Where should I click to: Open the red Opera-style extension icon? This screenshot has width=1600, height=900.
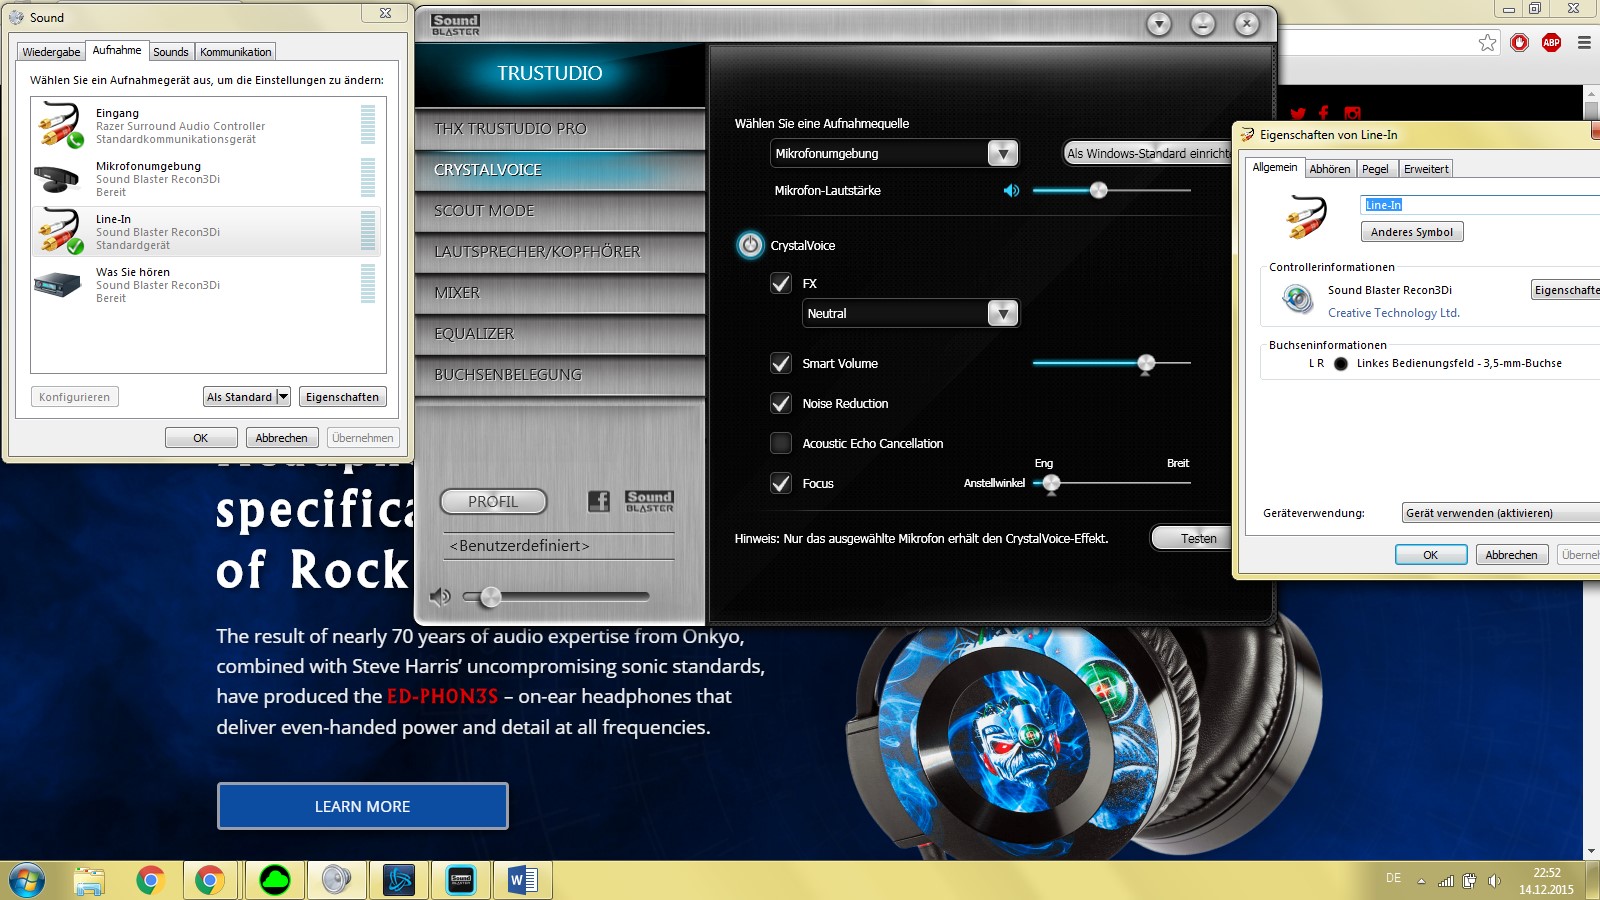(1520, 42)
